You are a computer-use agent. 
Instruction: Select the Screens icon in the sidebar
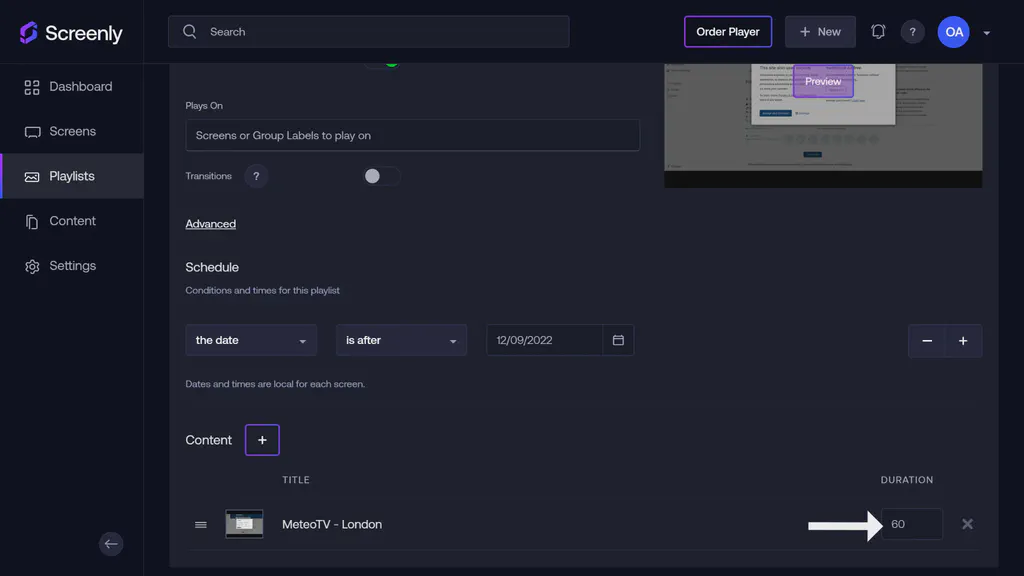[29, 131]
